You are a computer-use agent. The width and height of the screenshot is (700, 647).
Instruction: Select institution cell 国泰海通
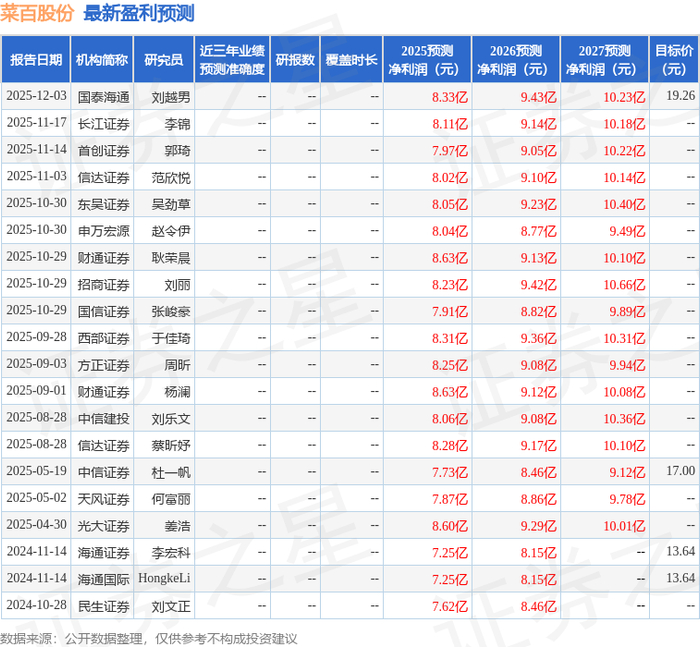tap(104, 97)
